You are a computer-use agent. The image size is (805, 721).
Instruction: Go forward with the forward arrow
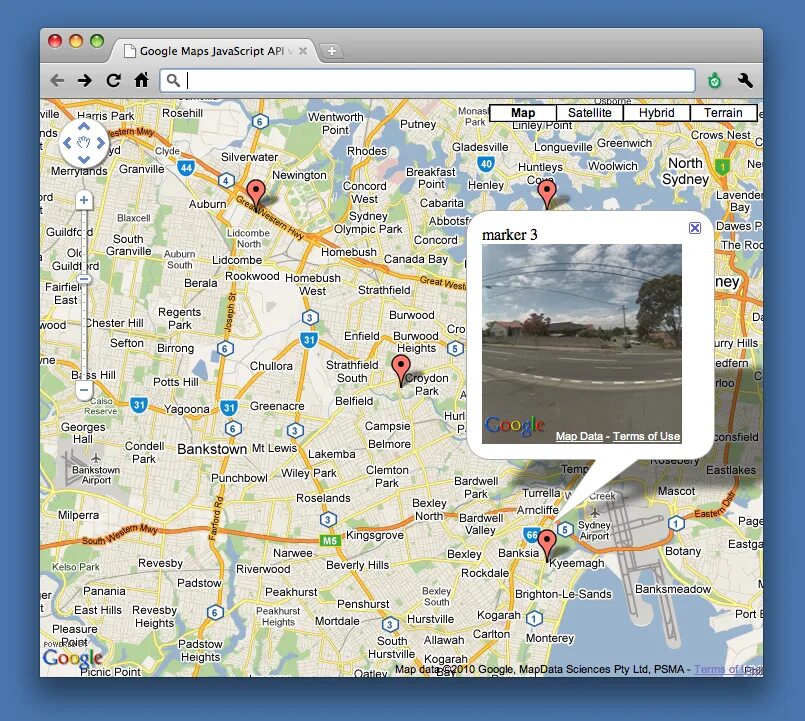click(85, 81)
